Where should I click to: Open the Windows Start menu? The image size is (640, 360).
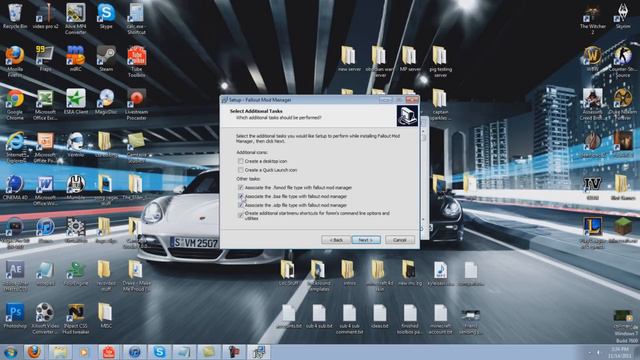click(x=10, y=352)
